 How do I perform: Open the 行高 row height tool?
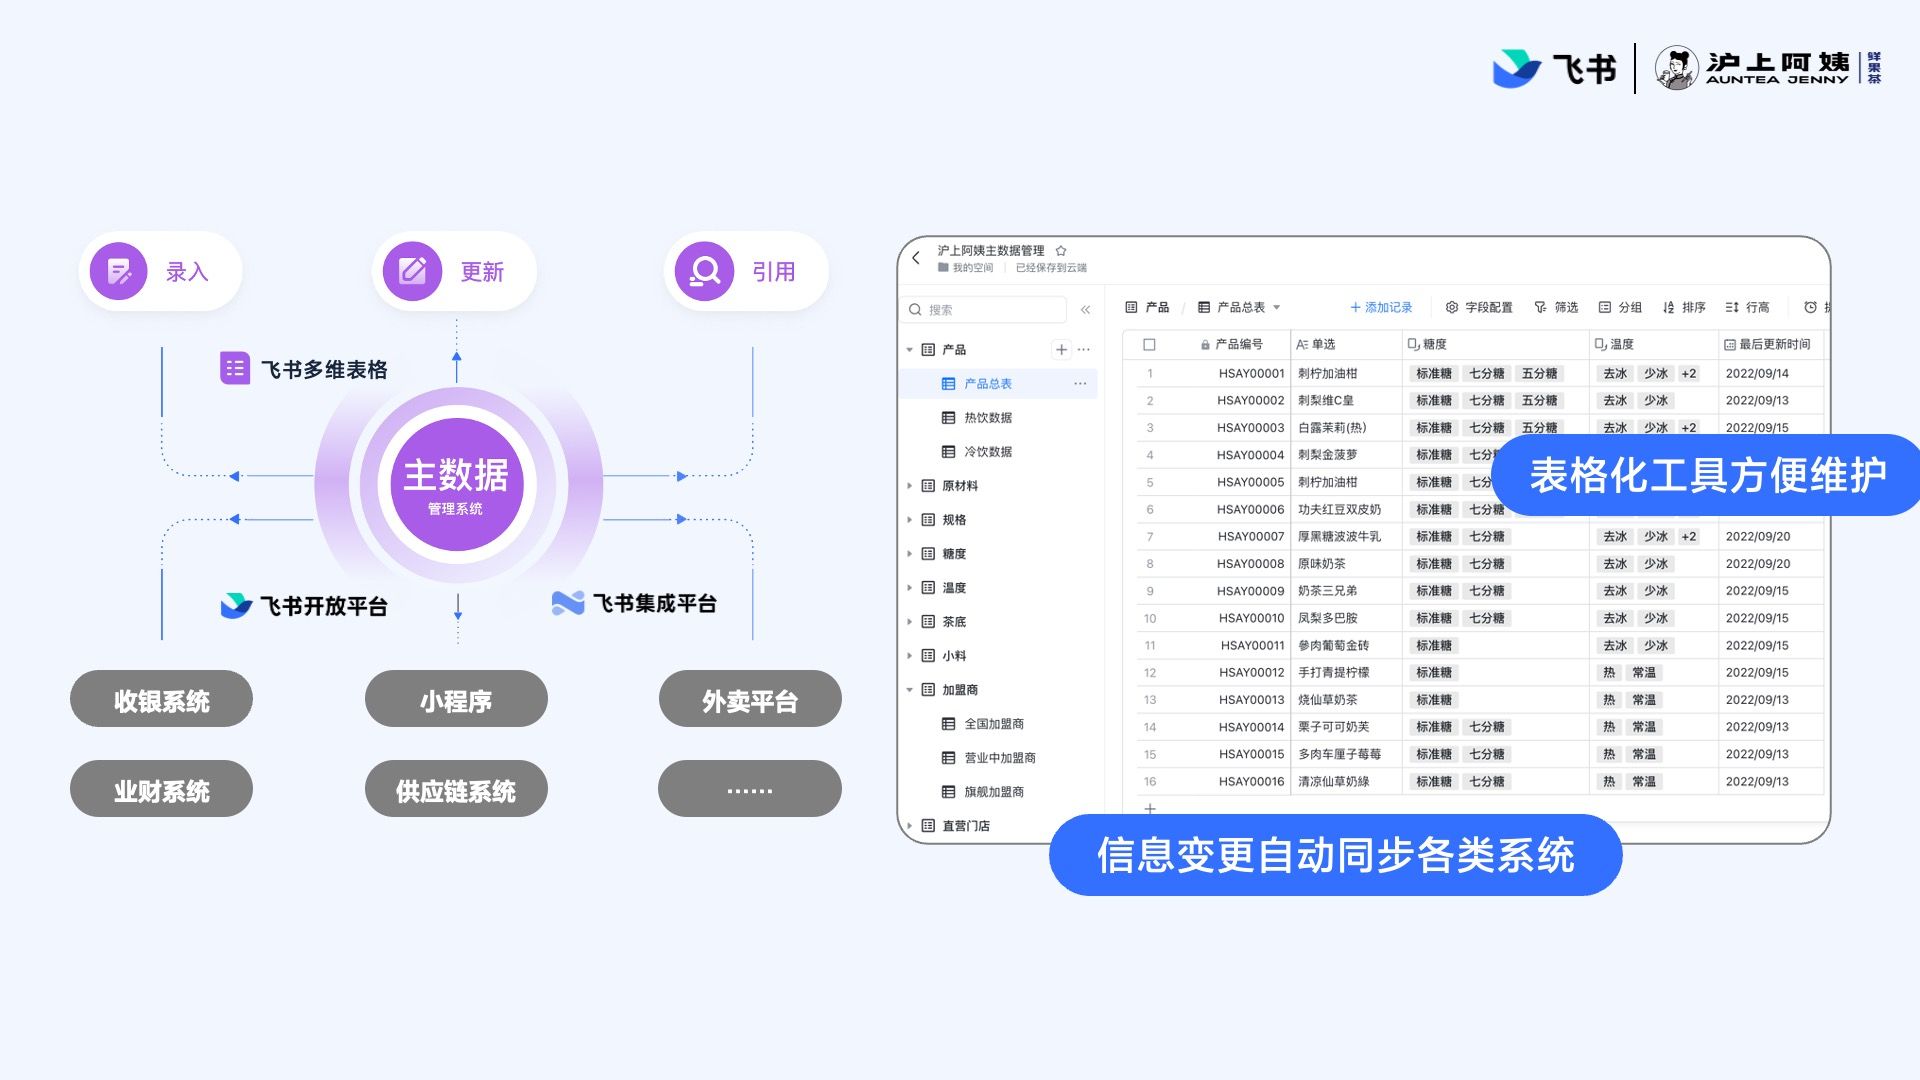coord(1747,308)
